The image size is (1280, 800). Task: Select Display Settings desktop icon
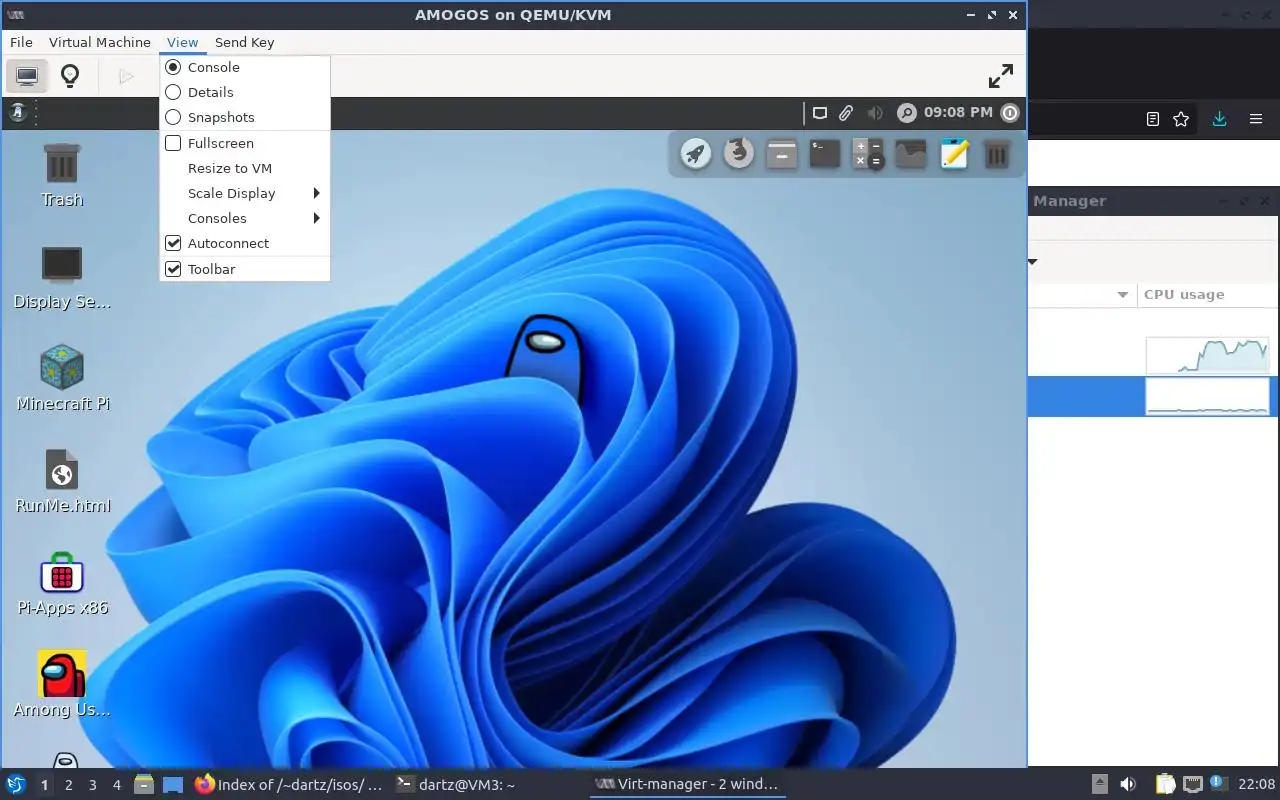pyautogui.click(x=62, y=277)
